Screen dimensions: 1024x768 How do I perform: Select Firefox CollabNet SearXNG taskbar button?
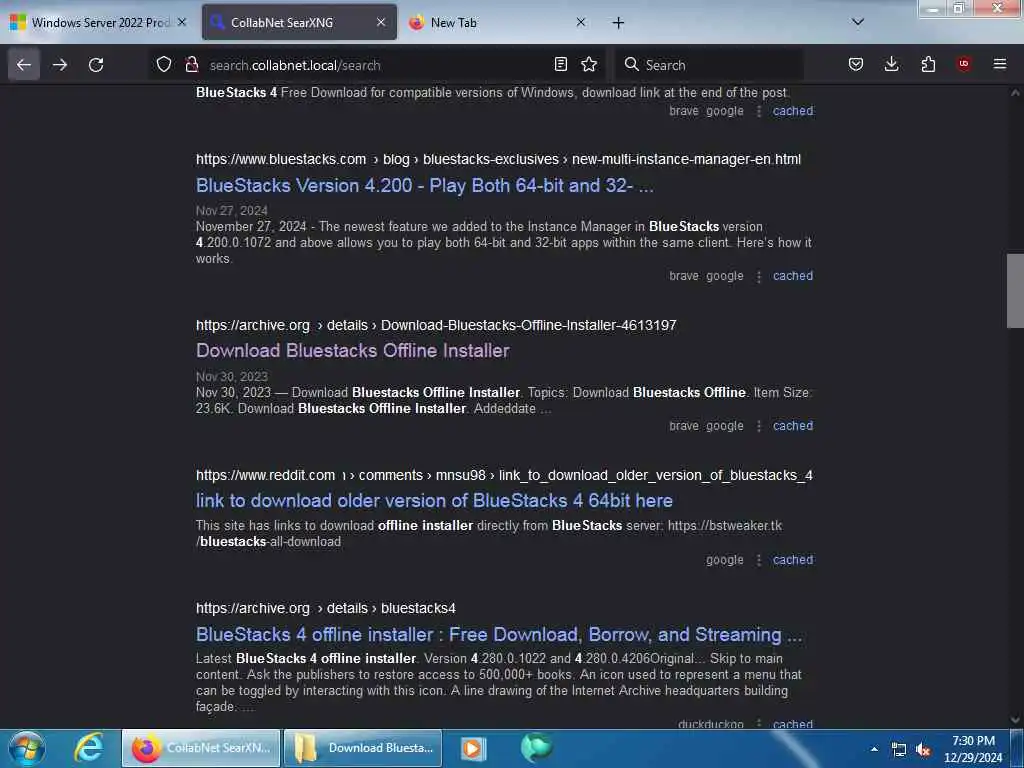coord(201,748)
